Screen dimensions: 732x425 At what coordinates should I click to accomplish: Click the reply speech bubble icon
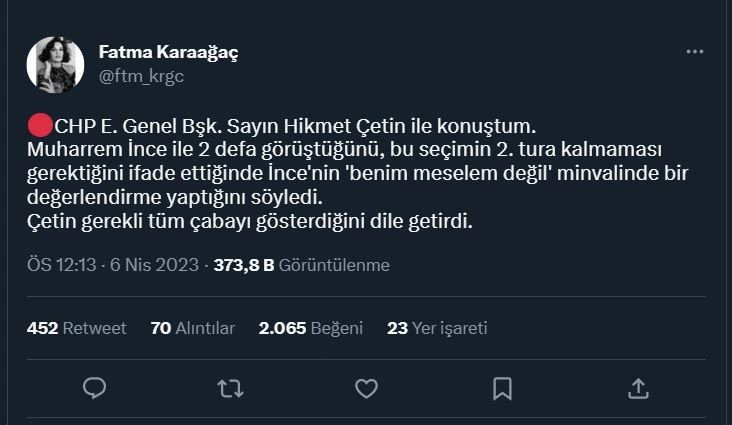coord(95,388)
